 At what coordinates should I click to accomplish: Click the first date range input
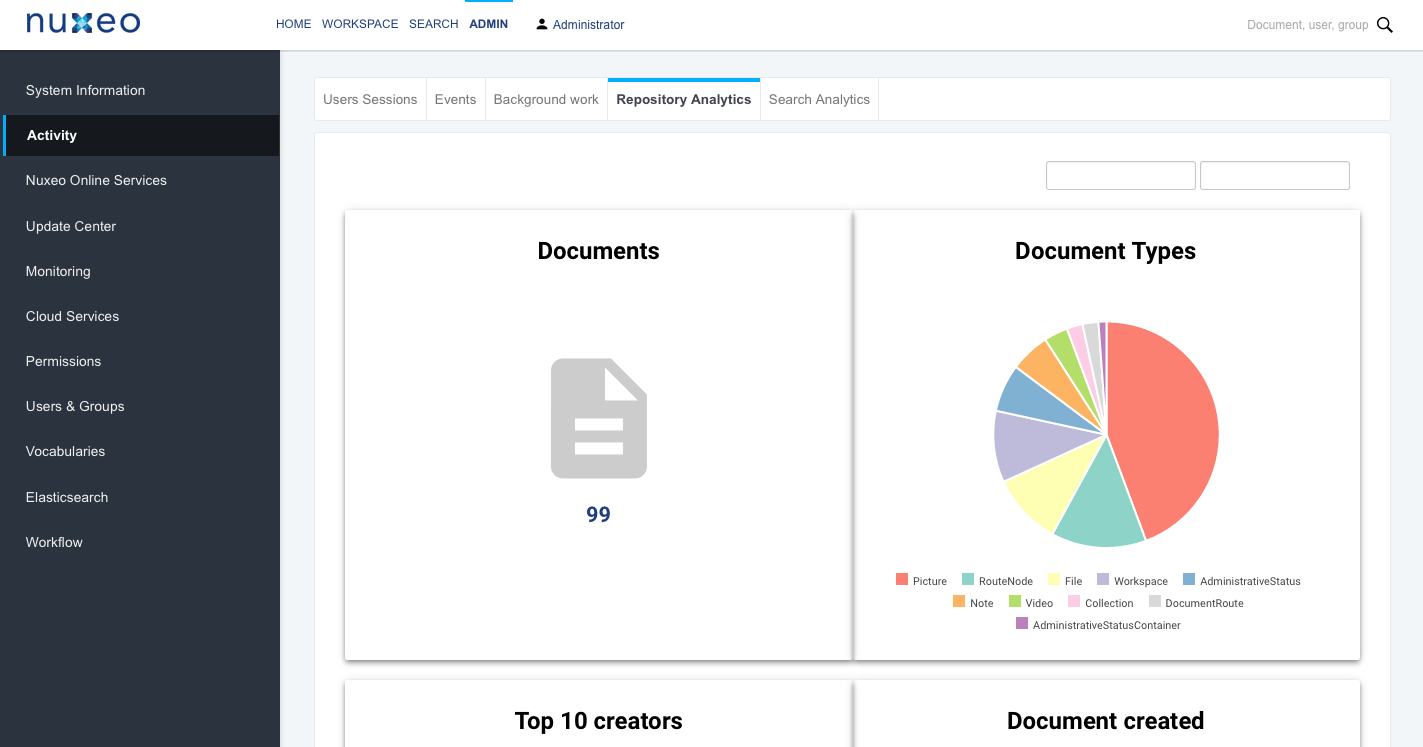(1121, 175)
